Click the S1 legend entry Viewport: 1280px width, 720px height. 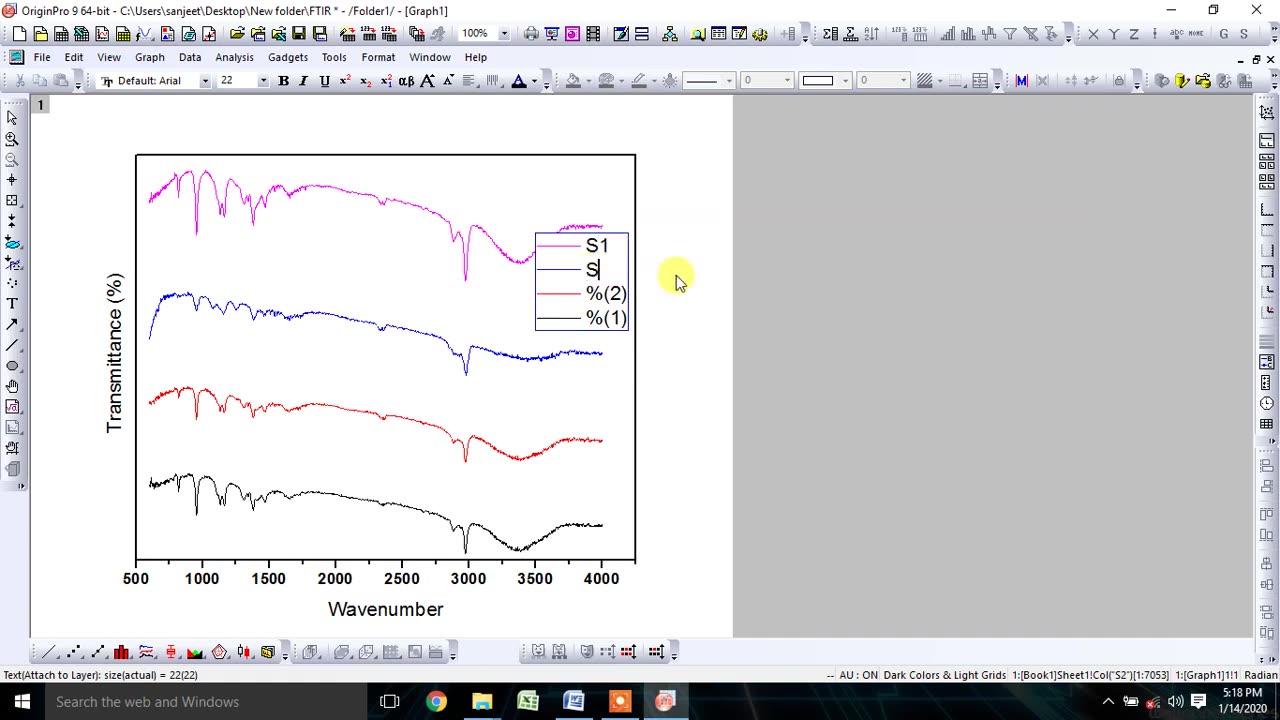(x=597, y=246)
